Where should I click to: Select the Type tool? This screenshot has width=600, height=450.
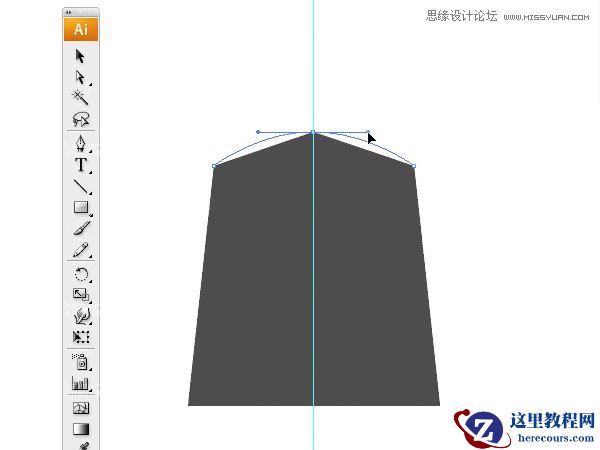point(81,165)
